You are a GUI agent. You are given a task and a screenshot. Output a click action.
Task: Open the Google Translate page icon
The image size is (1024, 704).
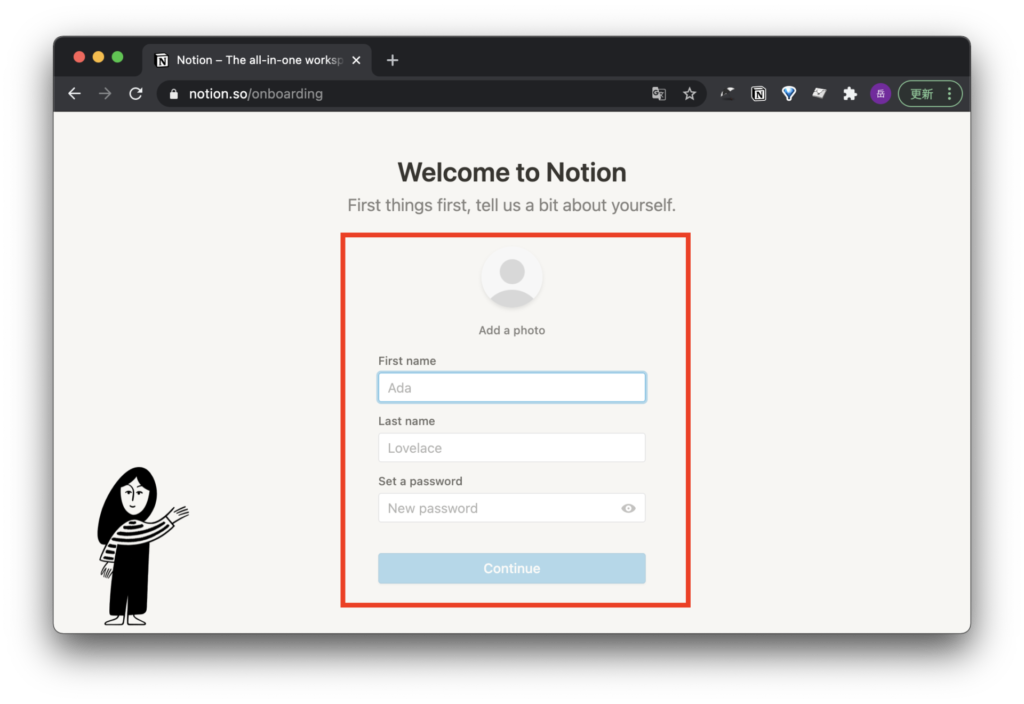pyautogui.click(x=659, y=93)
